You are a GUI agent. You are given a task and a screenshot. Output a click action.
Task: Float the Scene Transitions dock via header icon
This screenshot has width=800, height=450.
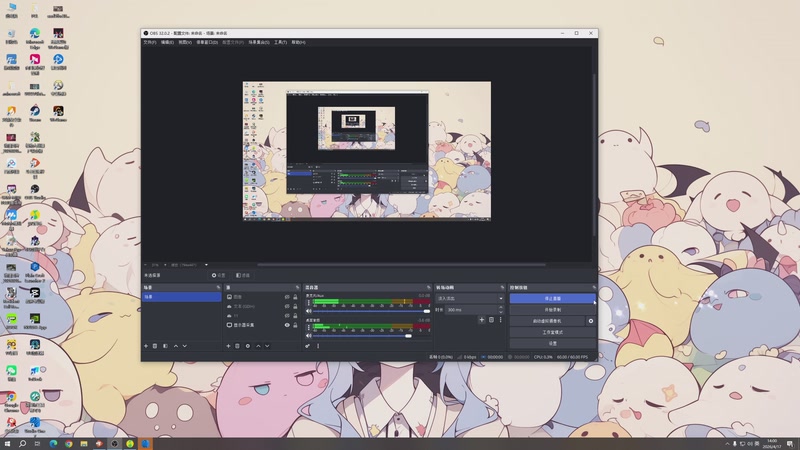tap(503, 287)
